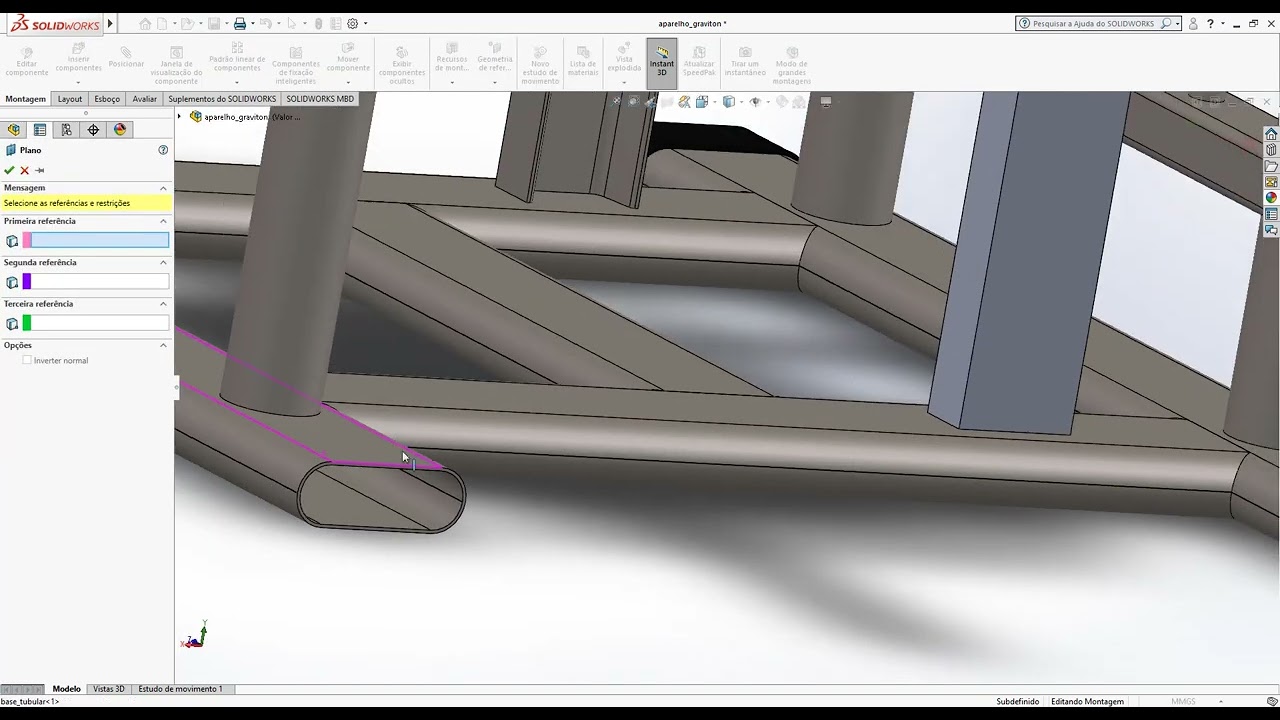Switch to the Modelo bottom tab
Viewport: 1280px width, 720px height.
point(67,689)
